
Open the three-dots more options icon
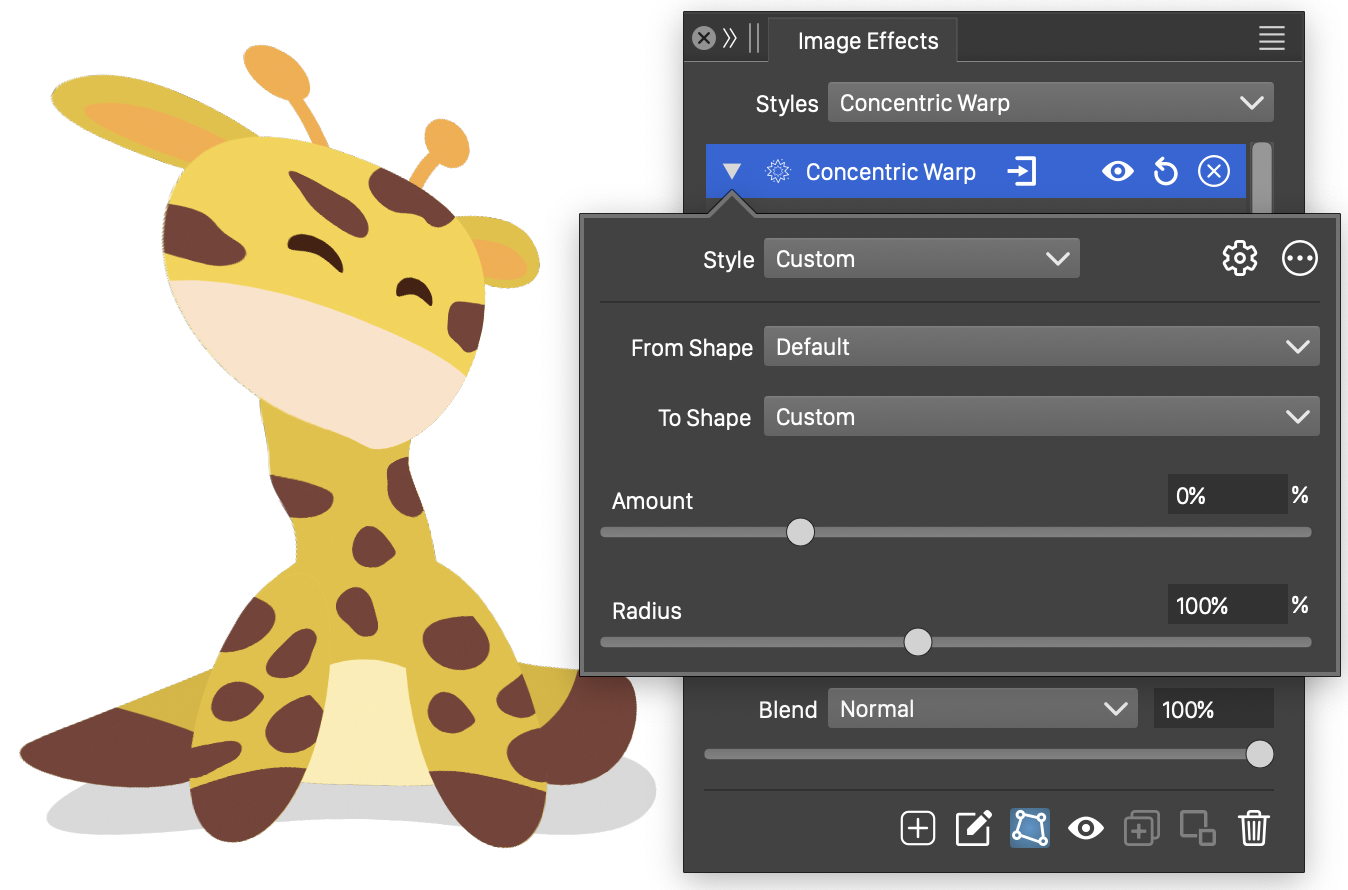[x=1299, y=259]
